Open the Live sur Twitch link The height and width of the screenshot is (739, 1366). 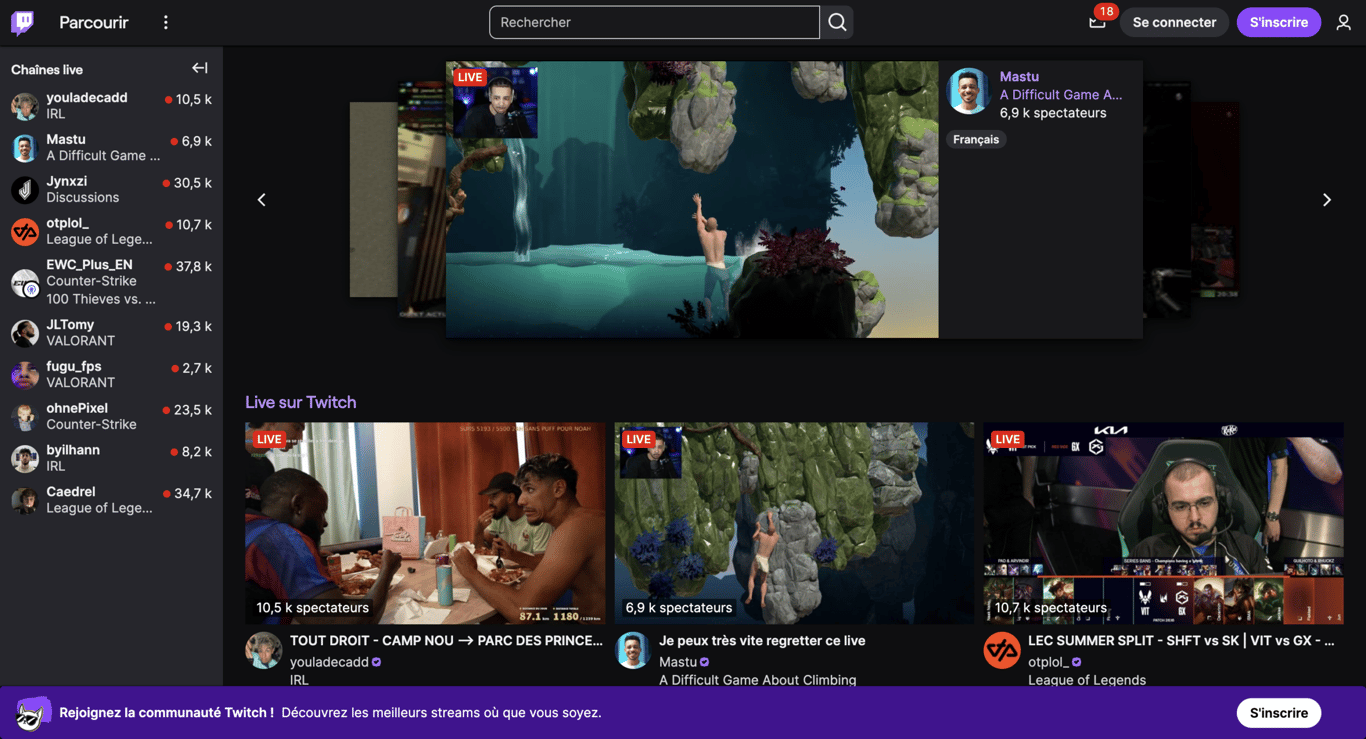[x=301, y=402]
